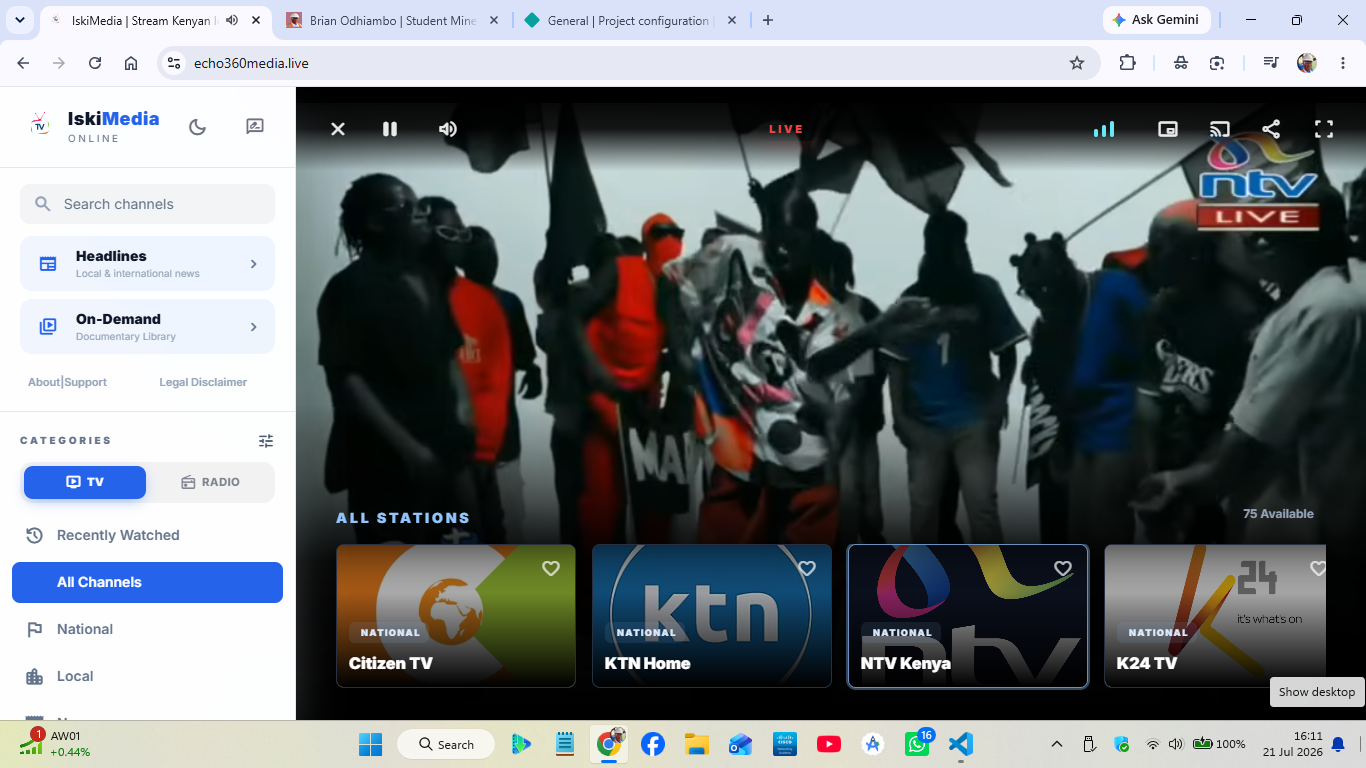View site information icon in address bar

pos(173,63)
